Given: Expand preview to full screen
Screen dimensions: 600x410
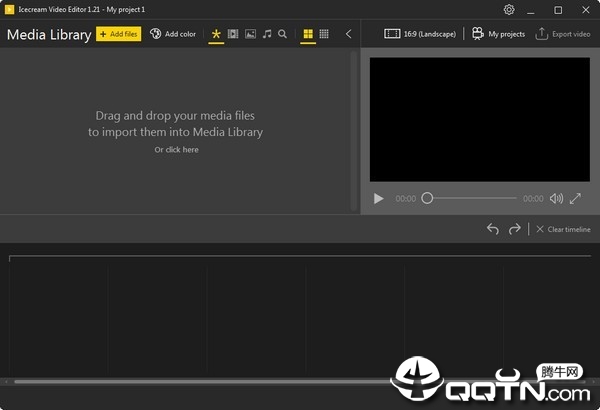Looking at the screenshot, I should [575, 198].
